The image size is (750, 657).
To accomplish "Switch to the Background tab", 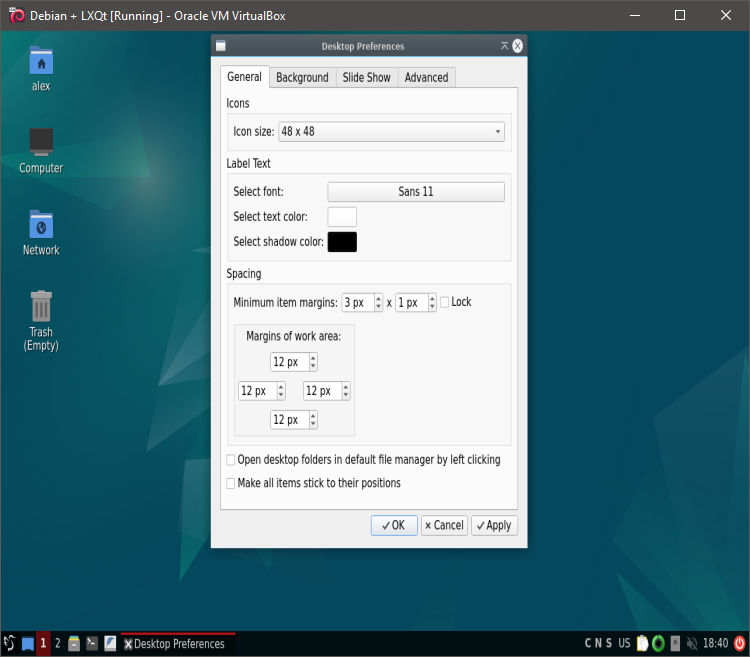I will [302, 77].
